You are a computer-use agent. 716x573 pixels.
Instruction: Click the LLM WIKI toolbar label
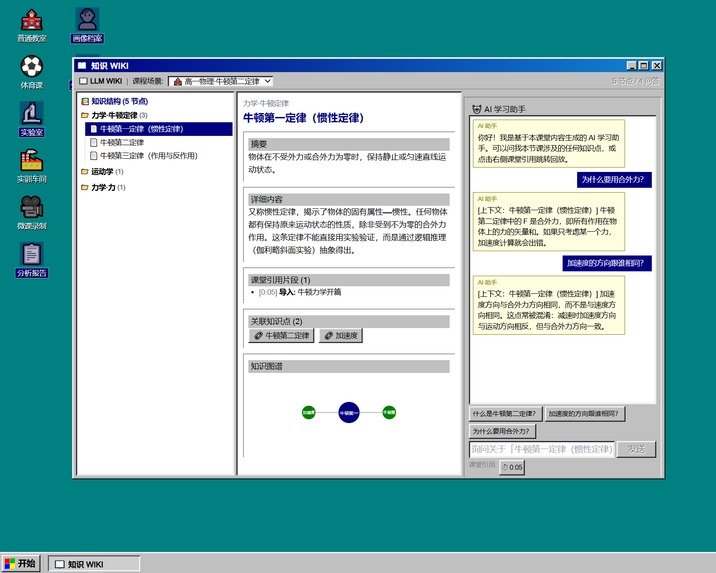pyautogui.click(x=106, y=81)
